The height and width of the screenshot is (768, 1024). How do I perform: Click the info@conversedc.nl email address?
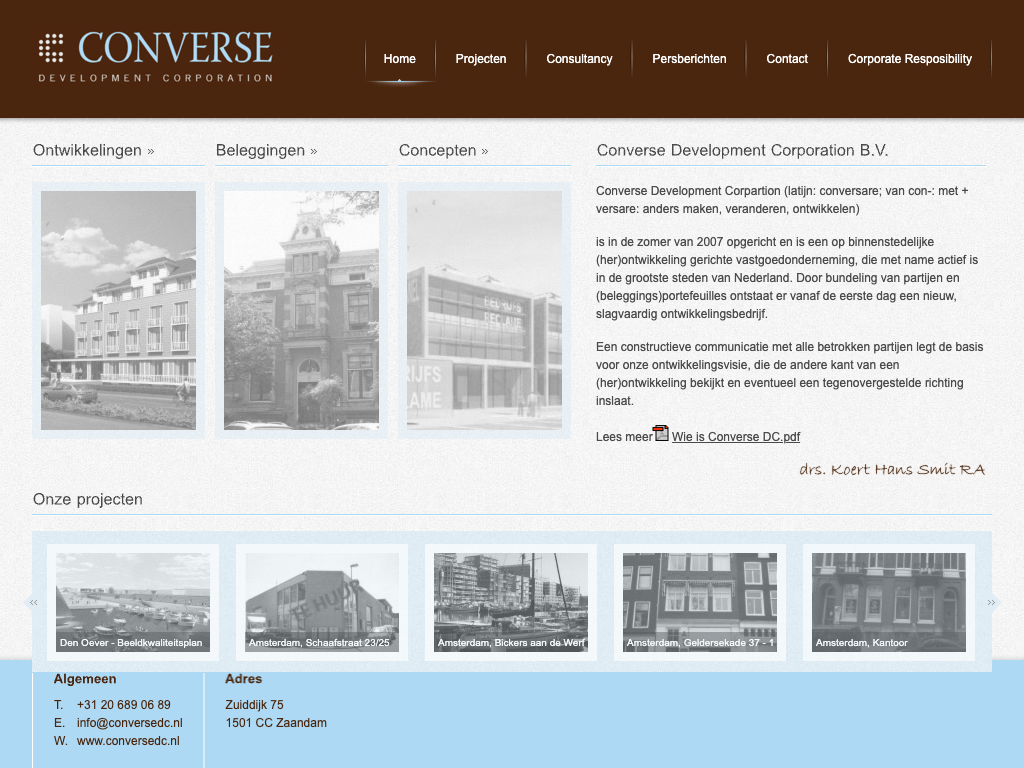point(129,723)
